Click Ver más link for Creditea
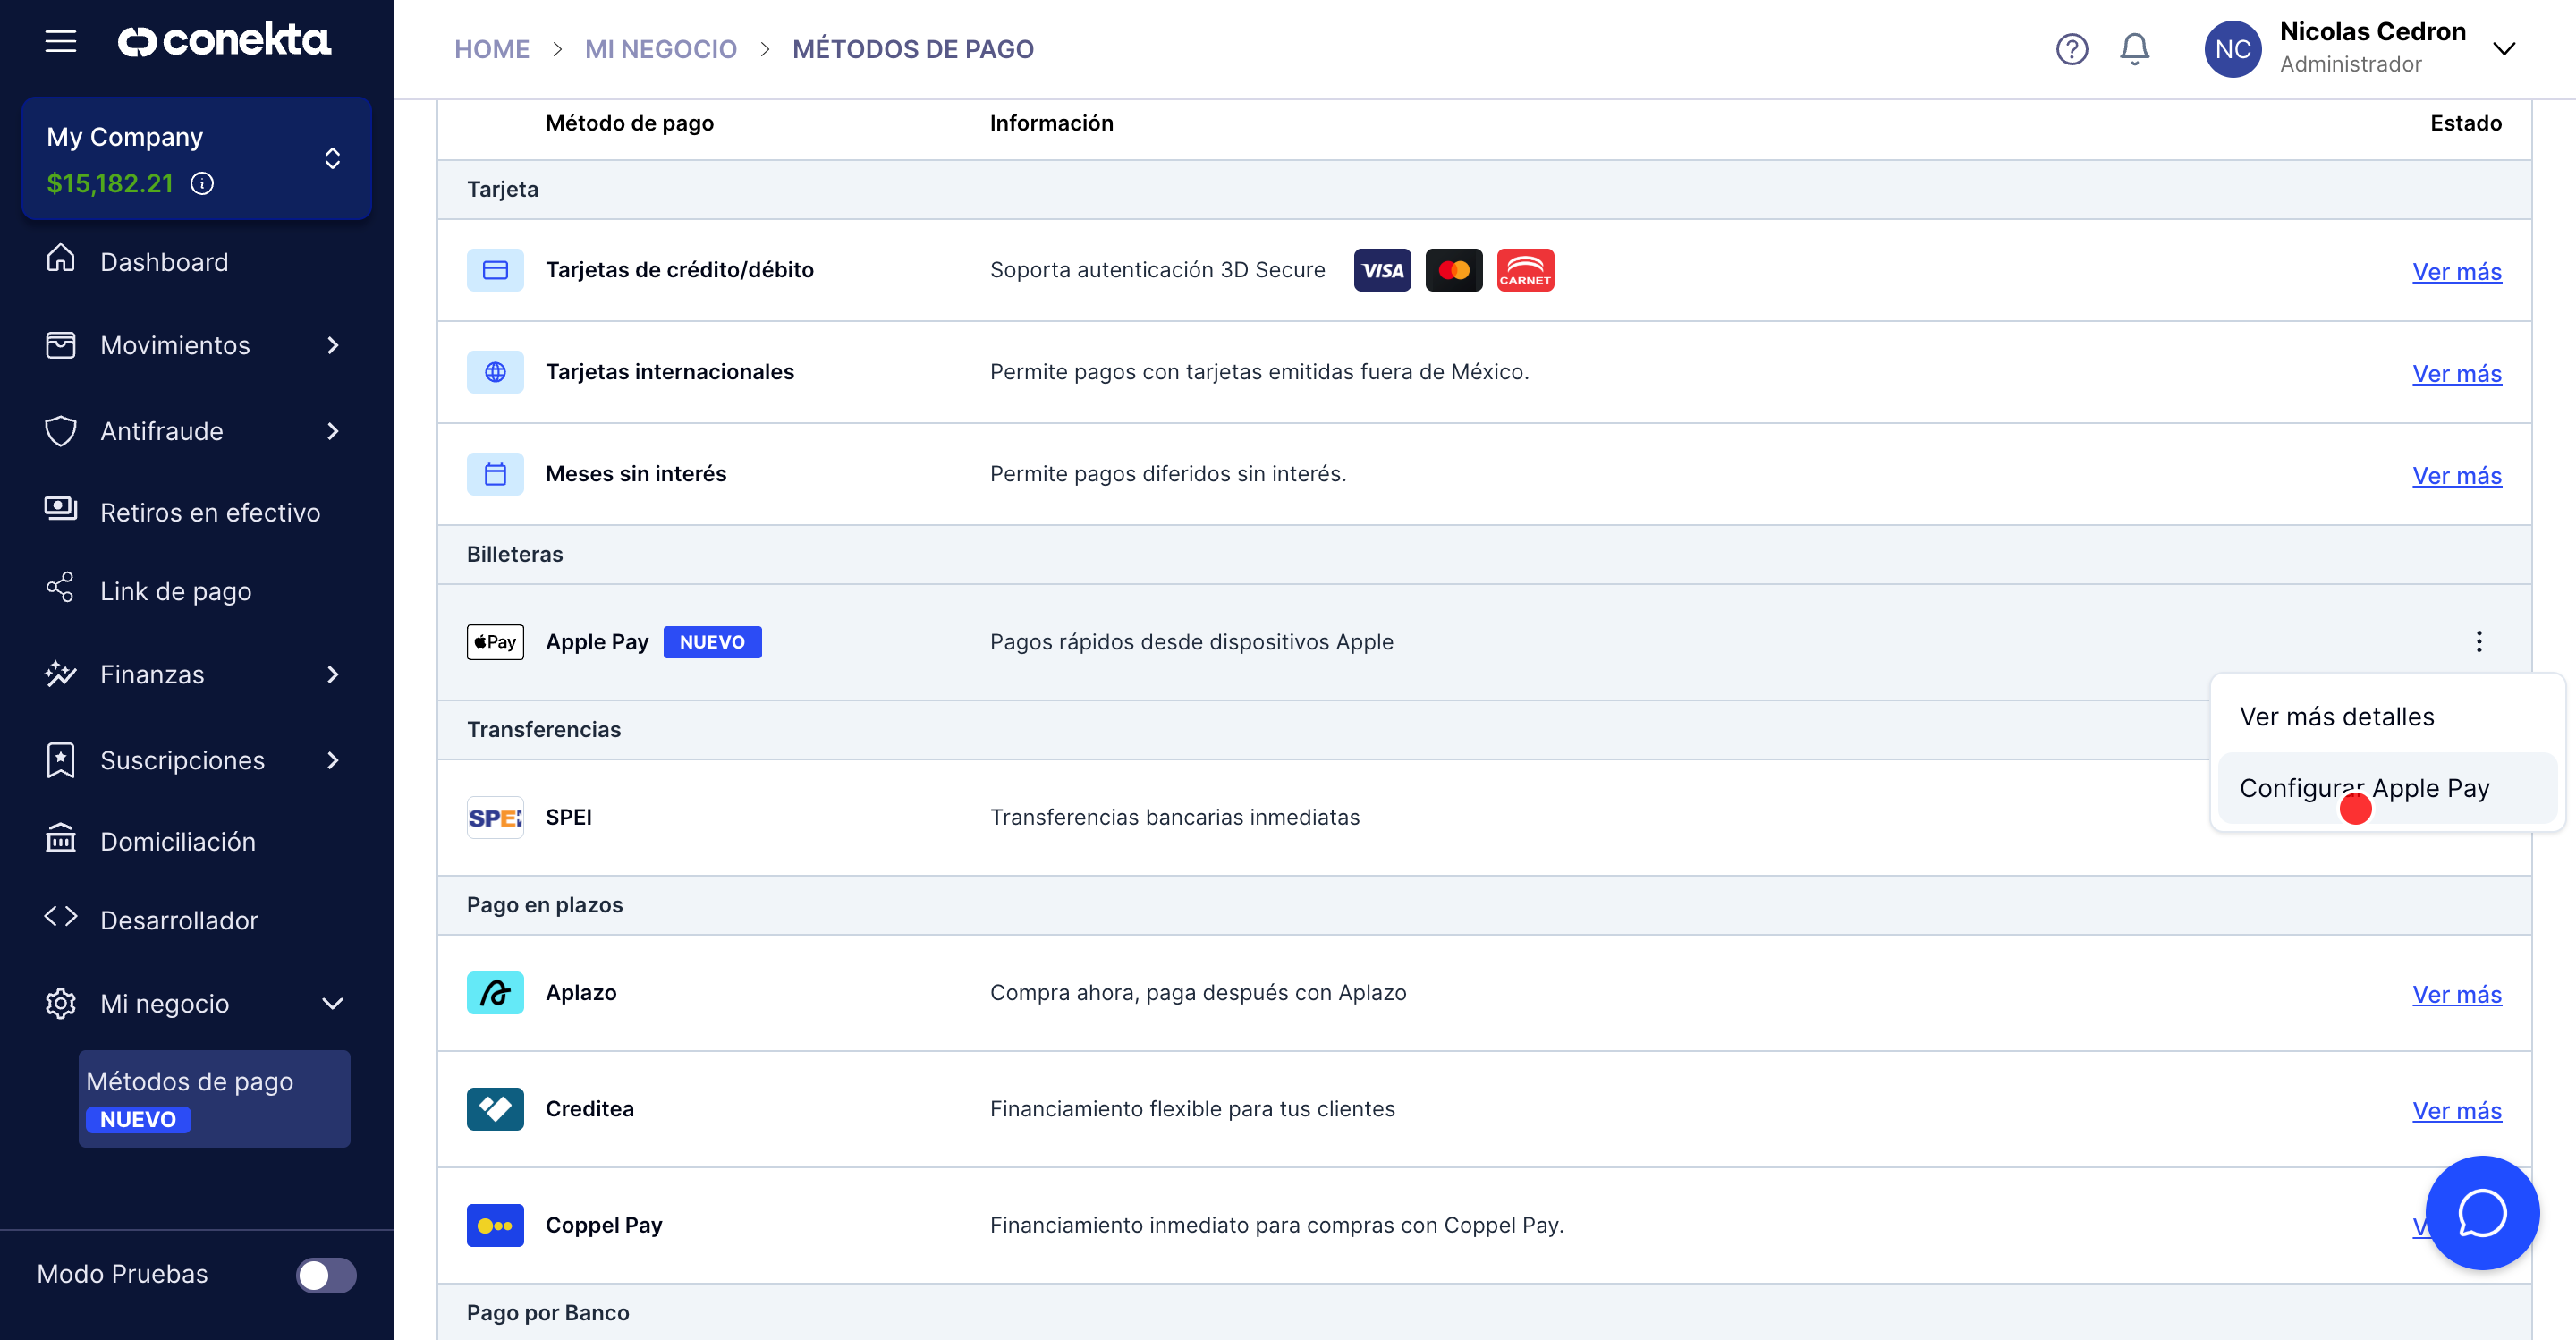Viewport: 2576px width, 1340px height. click(x=2456, y=1110)
